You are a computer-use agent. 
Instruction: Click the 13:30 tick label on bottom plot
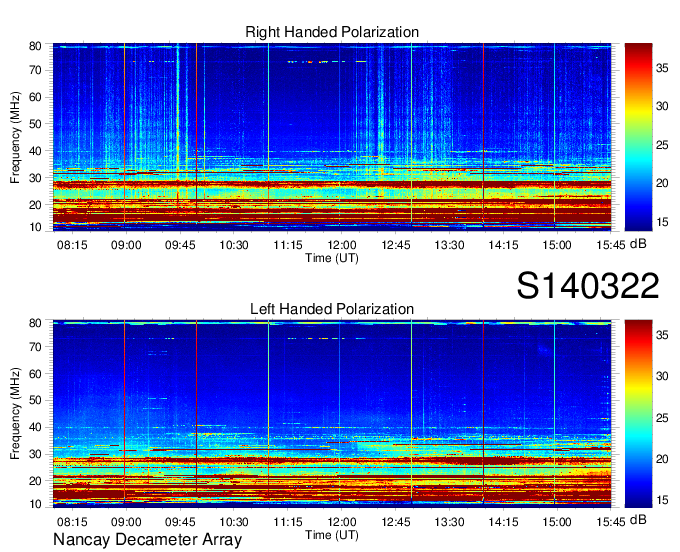449,522
